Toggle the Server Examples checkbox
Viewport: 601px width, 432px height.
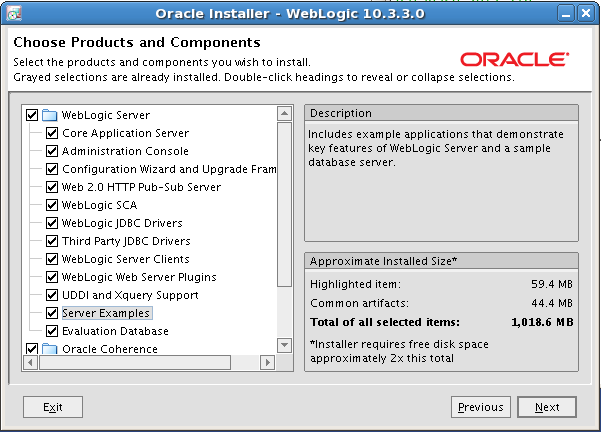coord(52,313)
